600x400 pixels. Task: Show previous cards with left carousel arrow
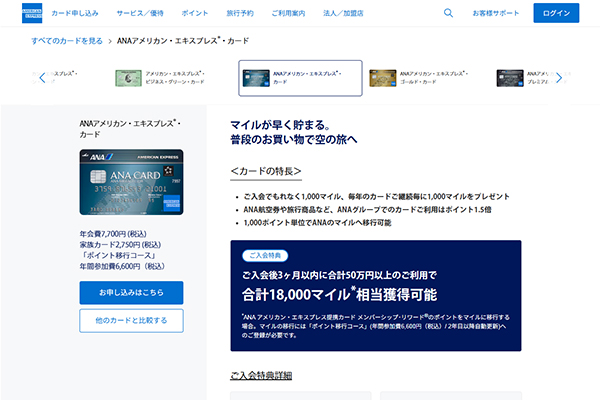42,78
